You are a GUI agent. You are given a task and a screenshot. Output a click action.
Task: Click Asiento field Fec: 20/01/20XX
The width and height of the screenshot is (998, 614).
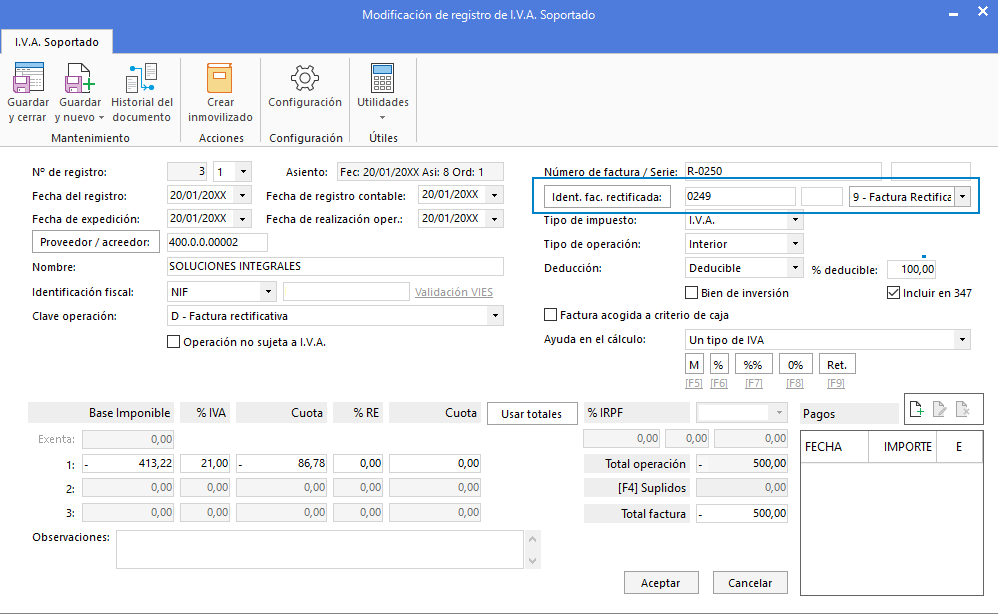(x=420, y=172)
